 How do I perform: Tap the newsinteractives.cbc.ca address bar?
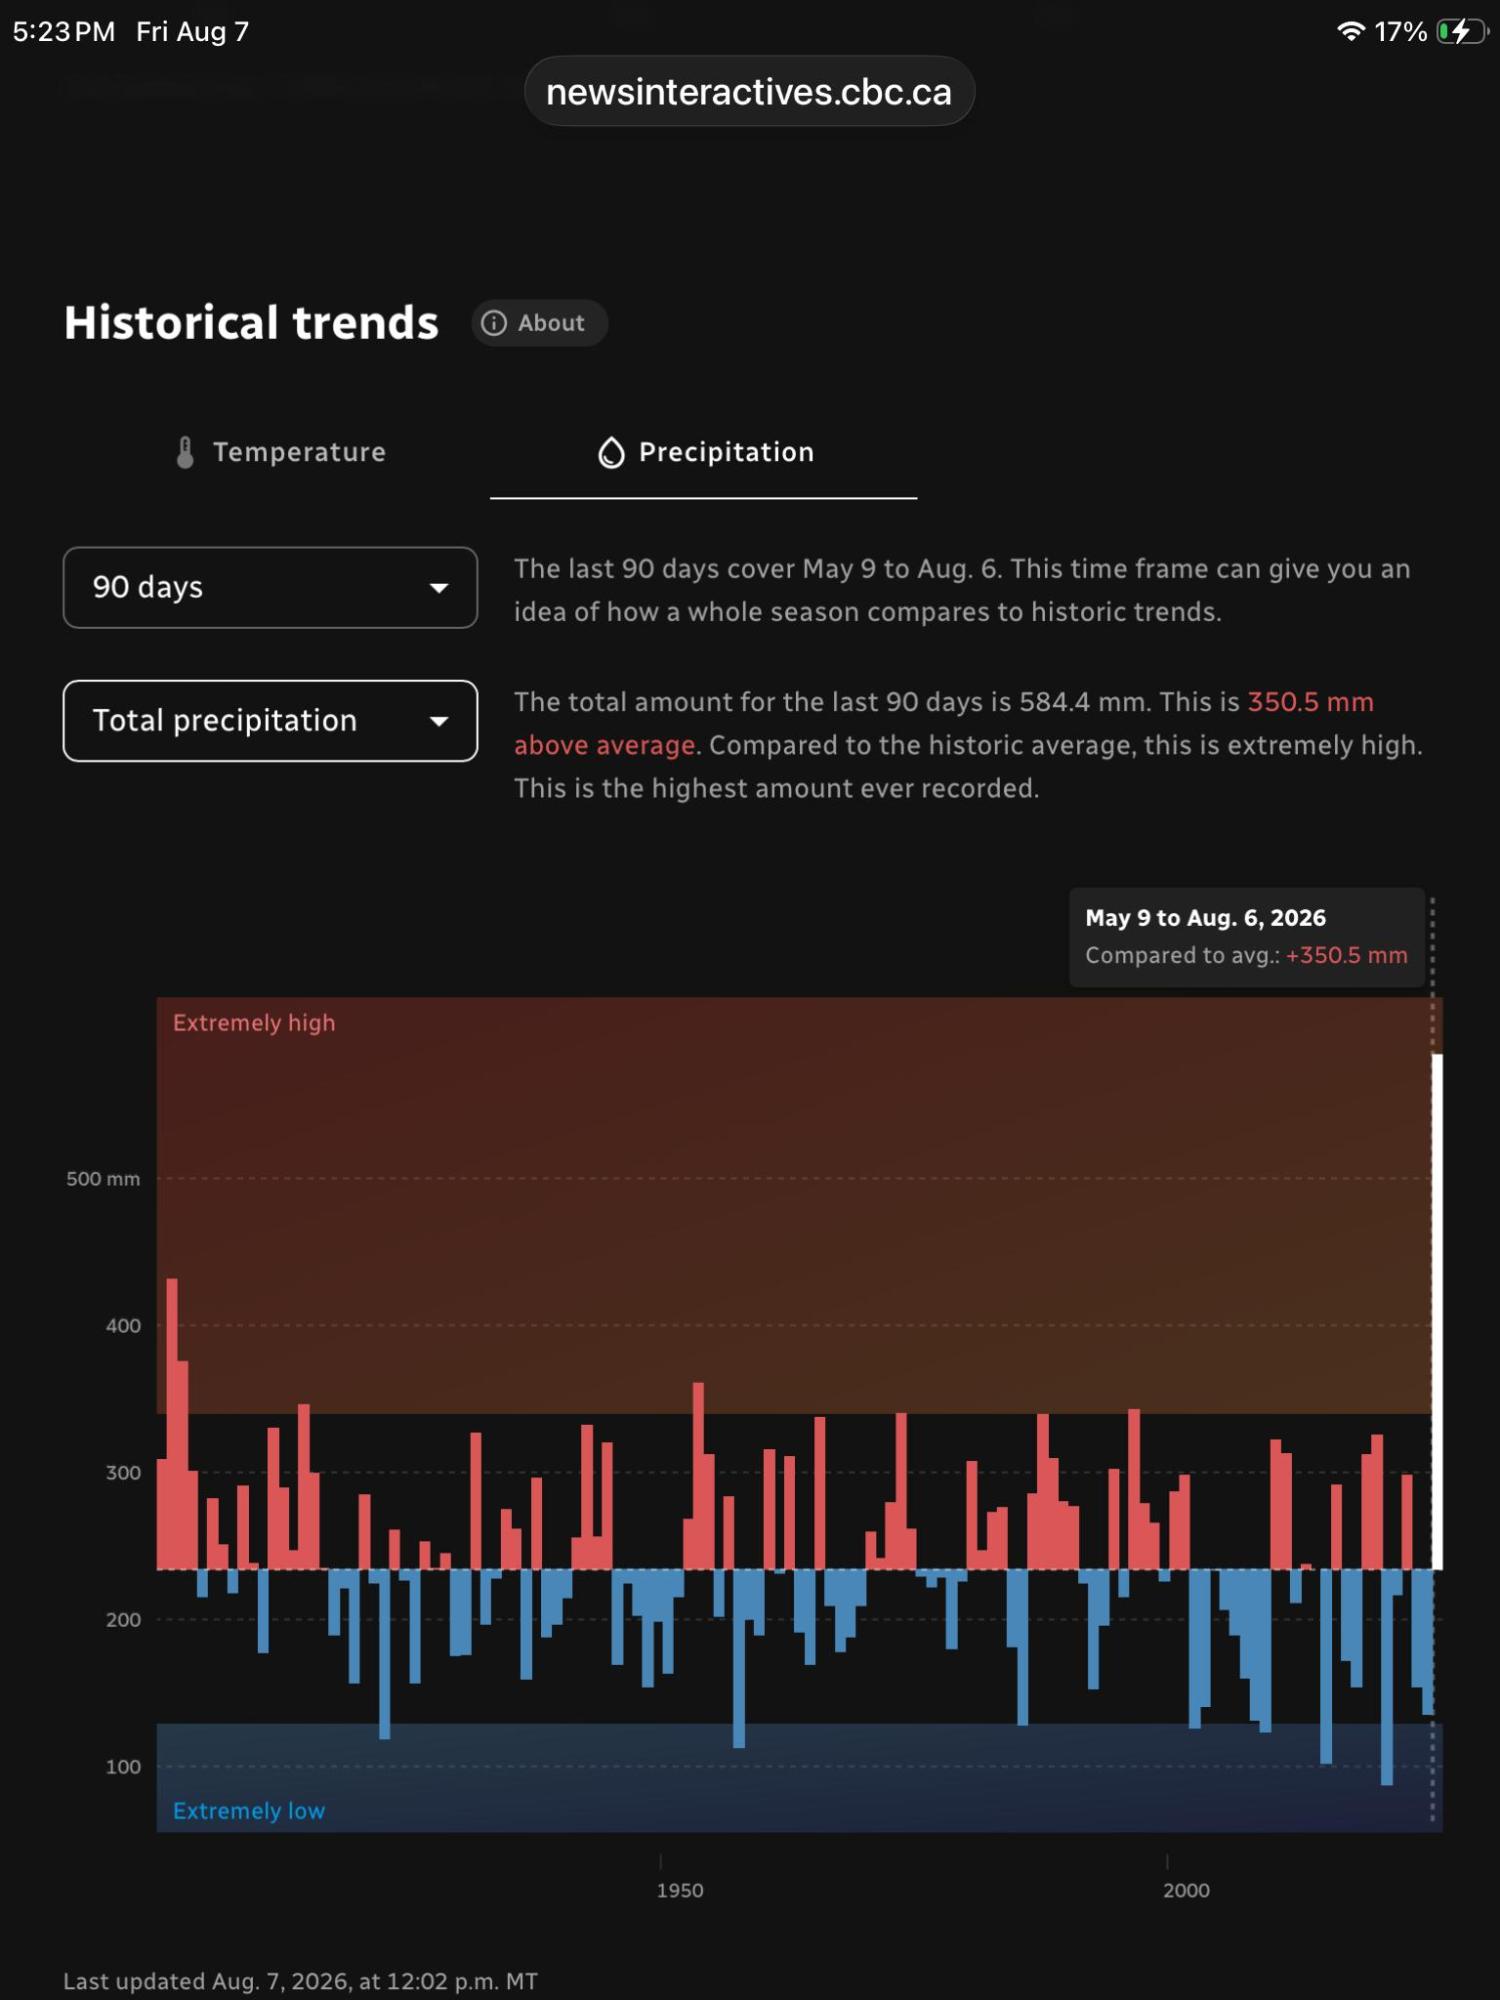point(749,91)
